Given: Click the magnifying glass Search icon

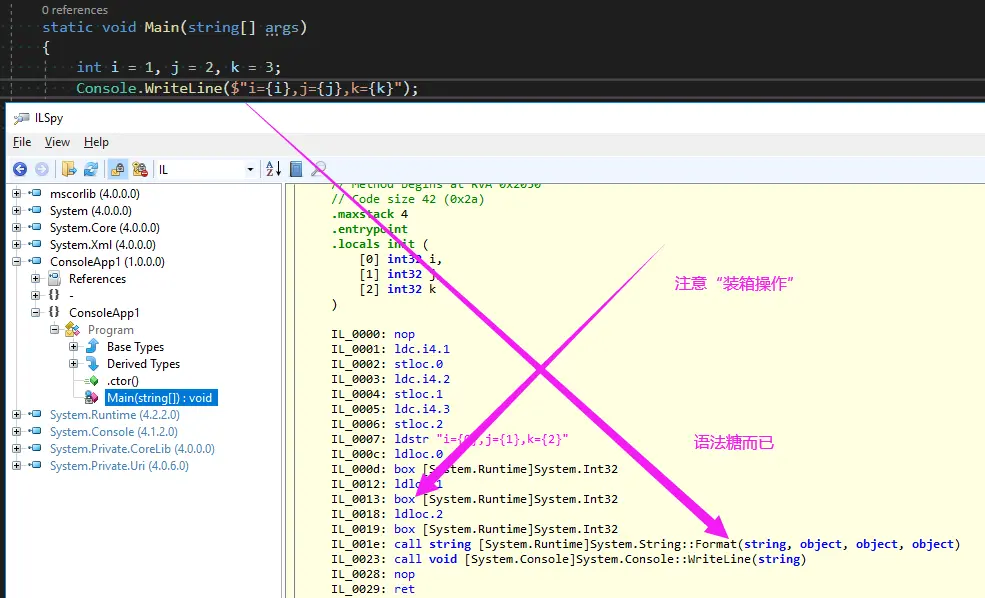Looking at the screenshot, I should point(318,168).
